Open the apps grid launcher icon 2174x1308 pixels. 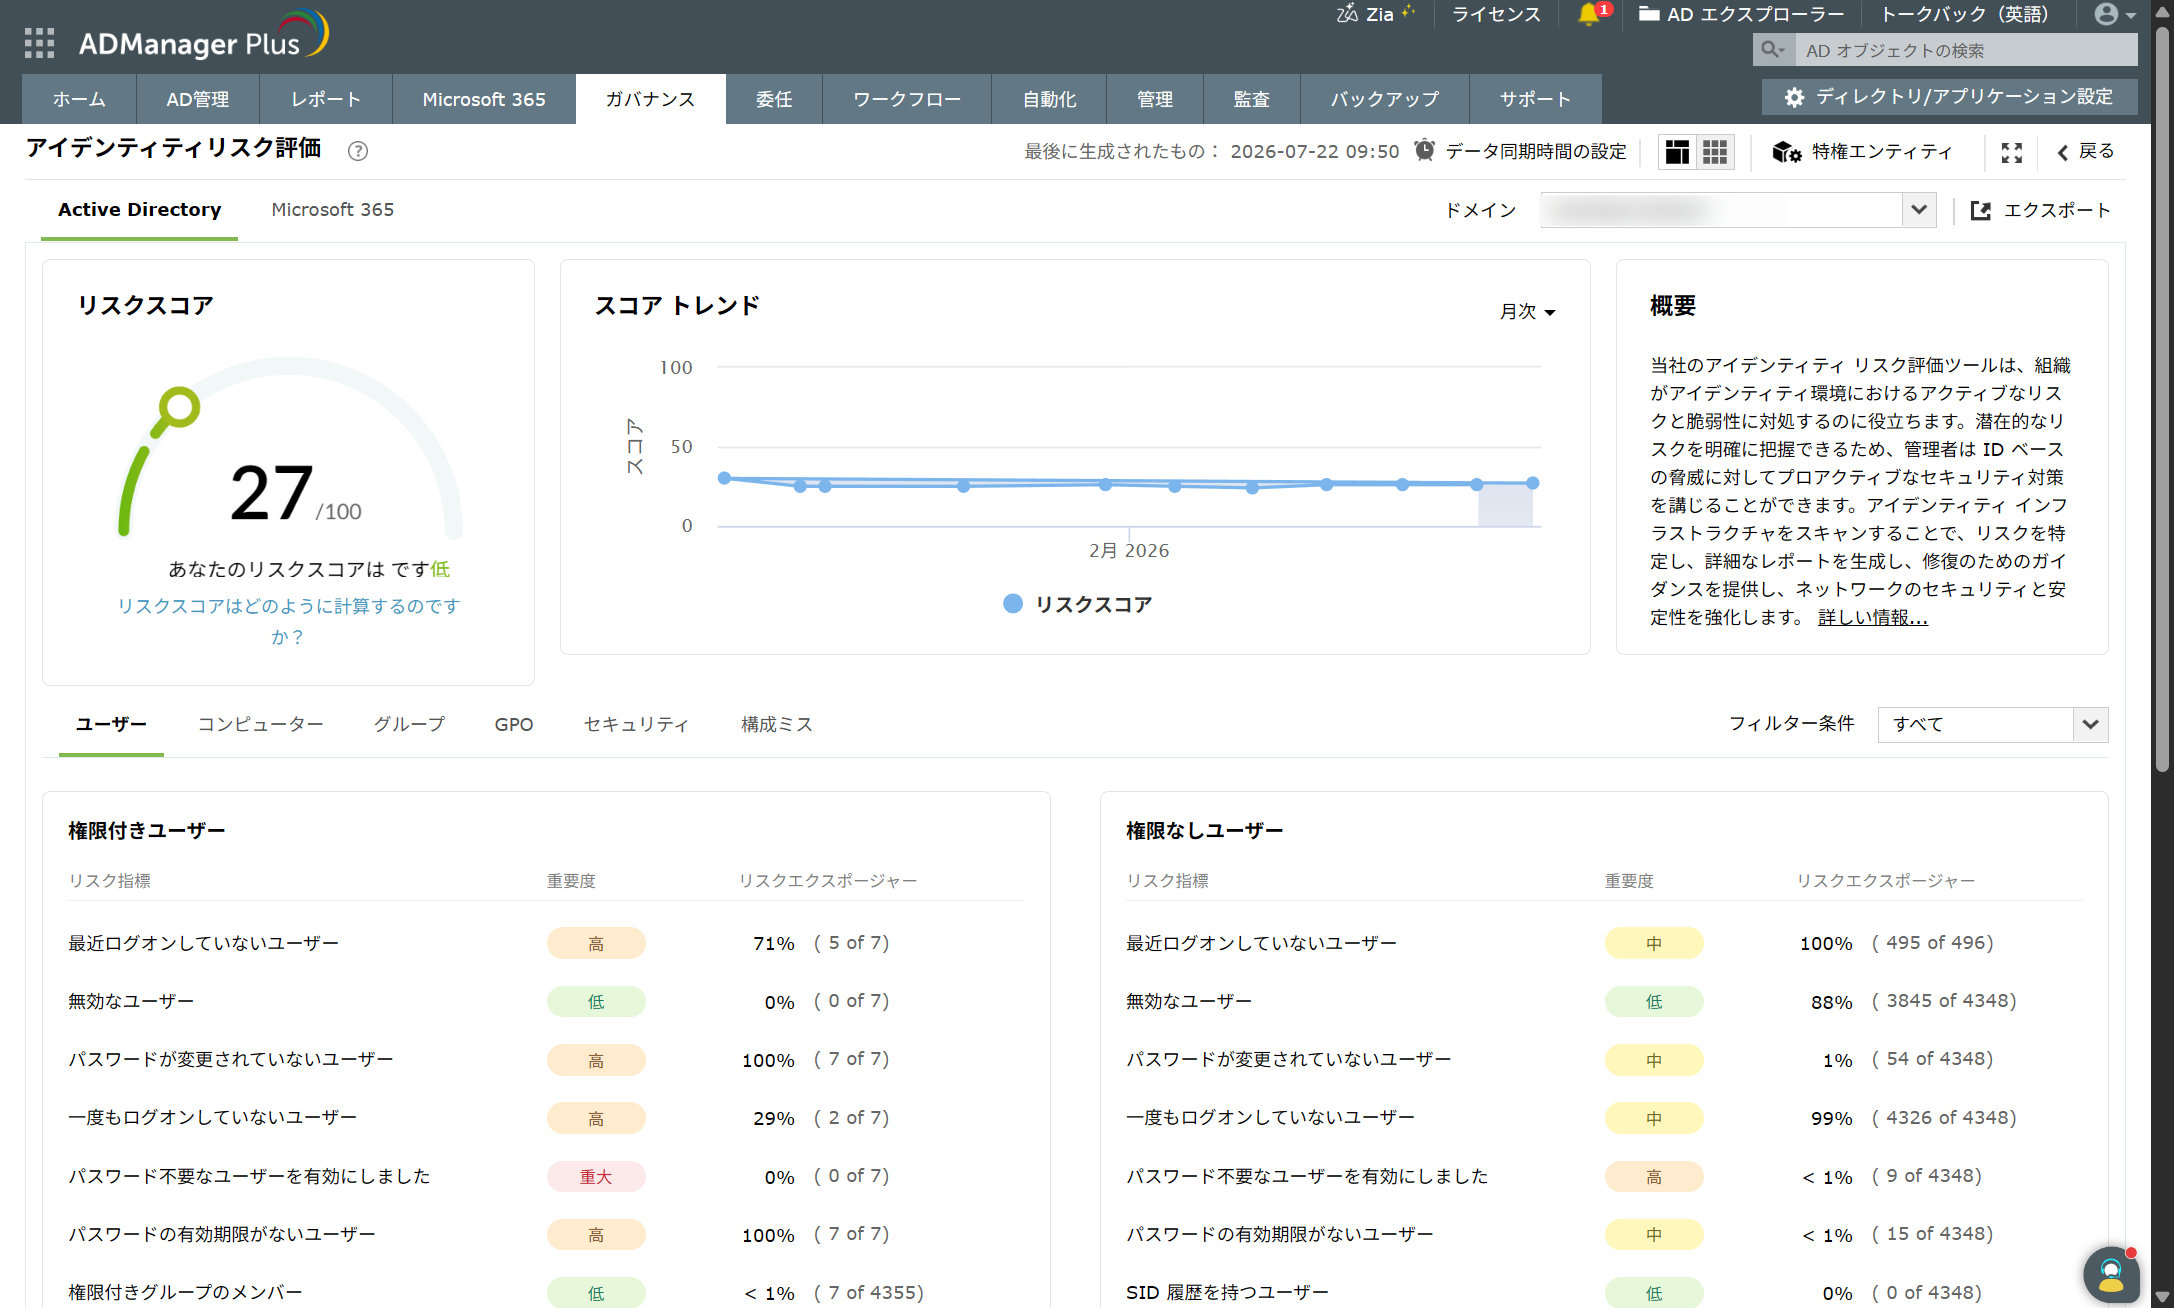[40, 43]
